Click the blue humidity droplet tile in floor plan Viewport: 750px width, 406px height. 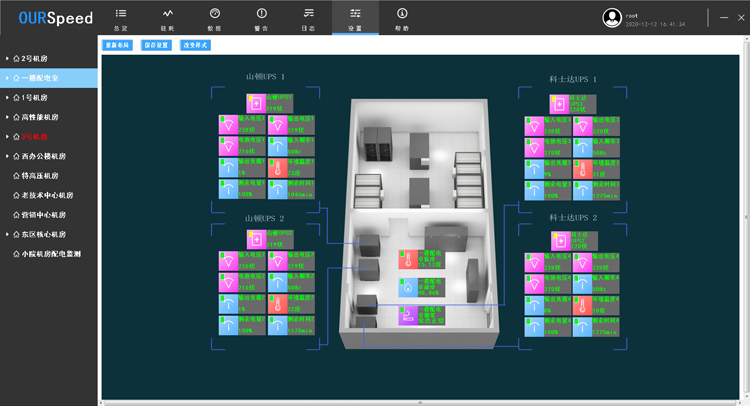coord(408,289)
